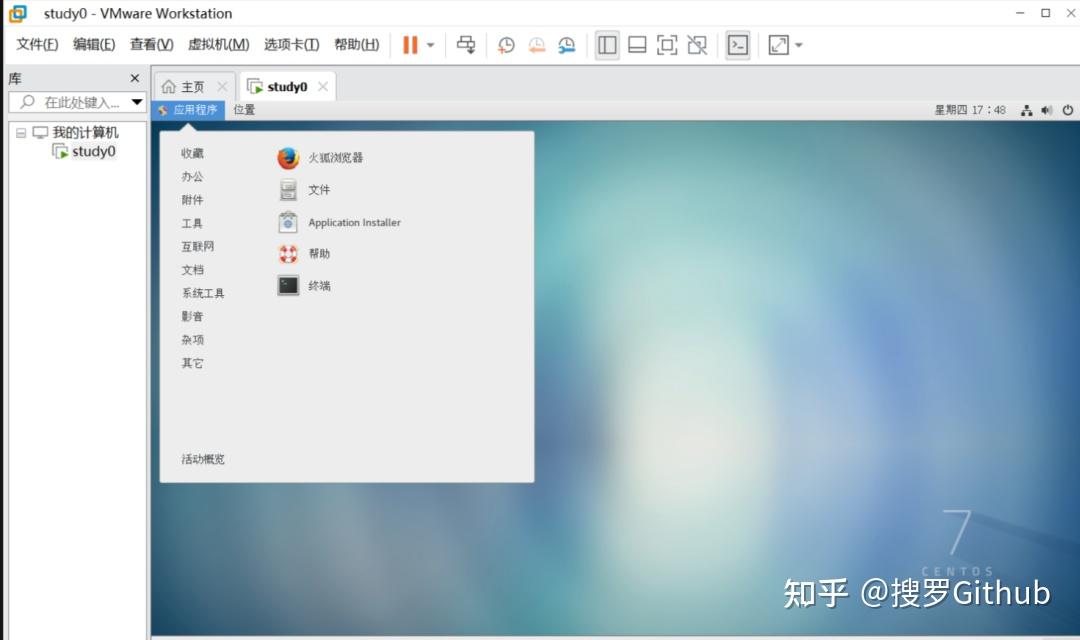Select the 附件 category
1080x640 pixels.
(192, 200)
